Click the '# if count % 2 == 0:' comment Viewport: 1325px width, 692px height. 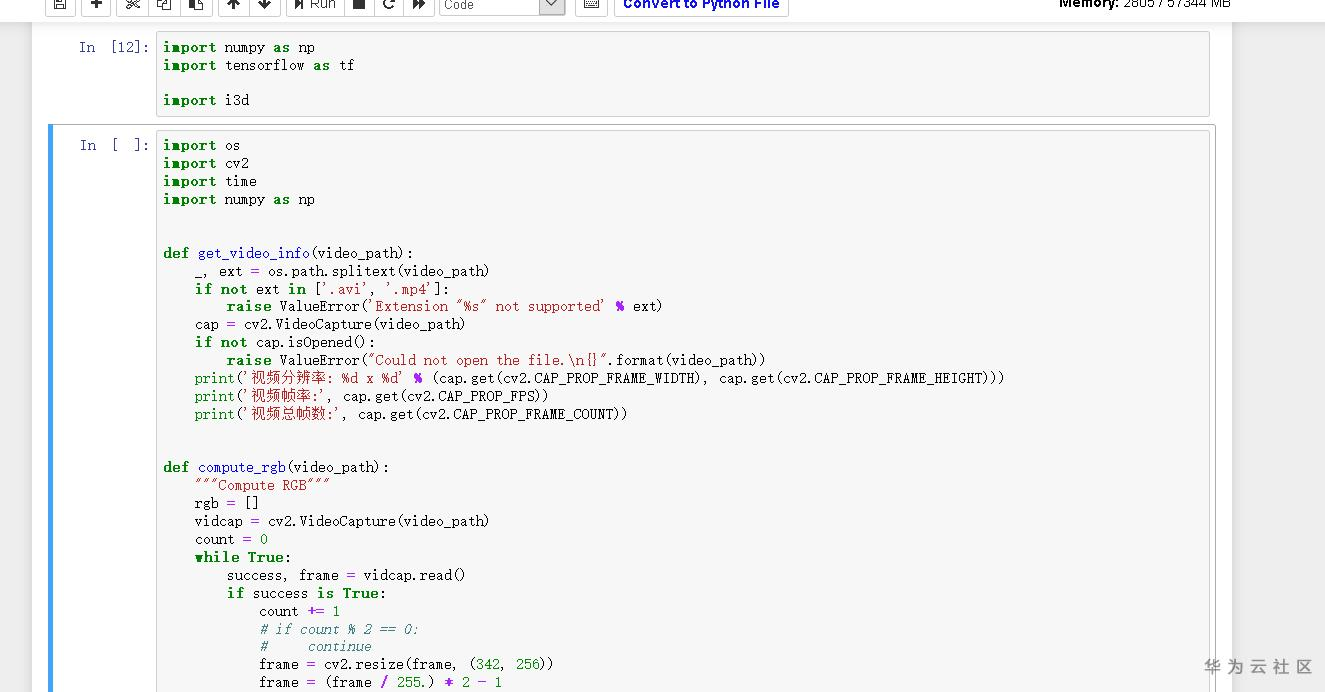[339, 629]
